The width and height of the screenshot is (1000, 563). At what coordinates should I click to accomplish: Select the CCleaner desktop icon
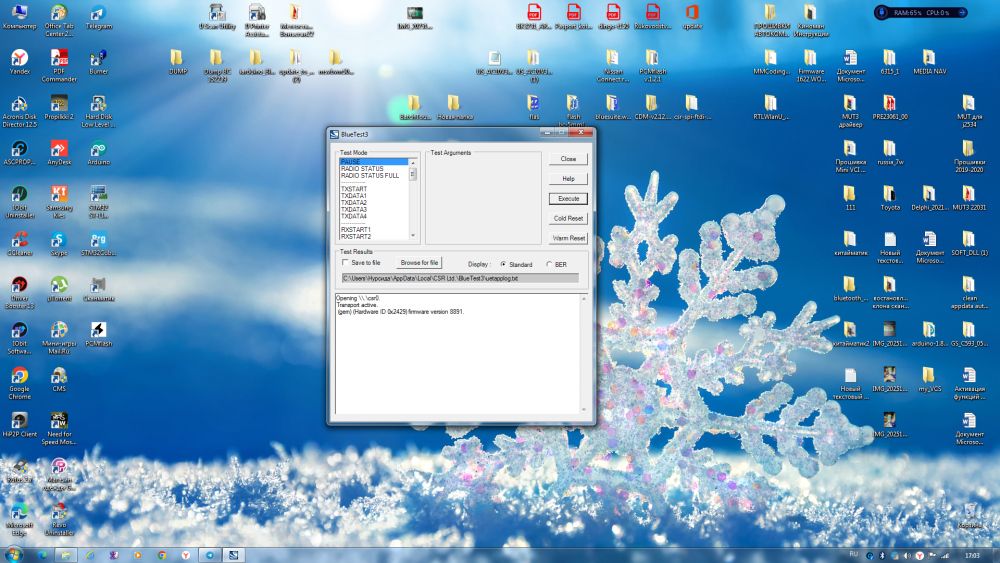[19, 244]
